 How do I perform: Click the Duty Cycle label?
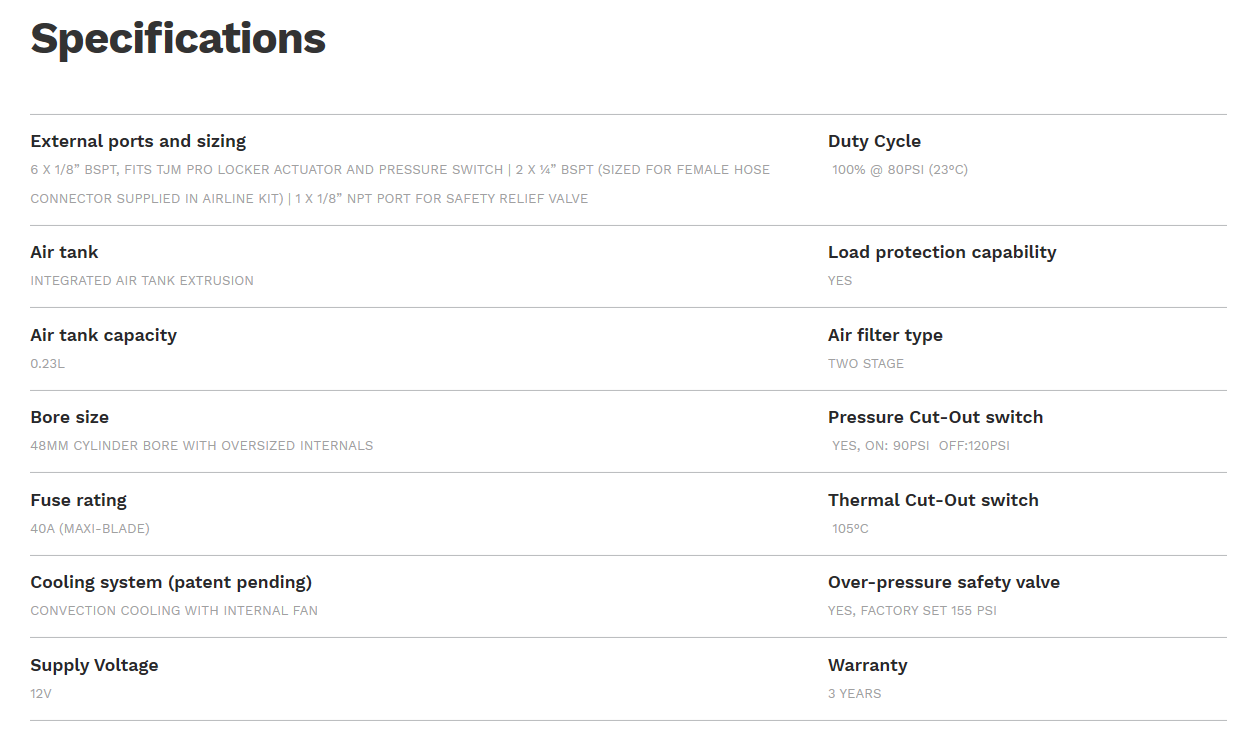pos(874,141)
